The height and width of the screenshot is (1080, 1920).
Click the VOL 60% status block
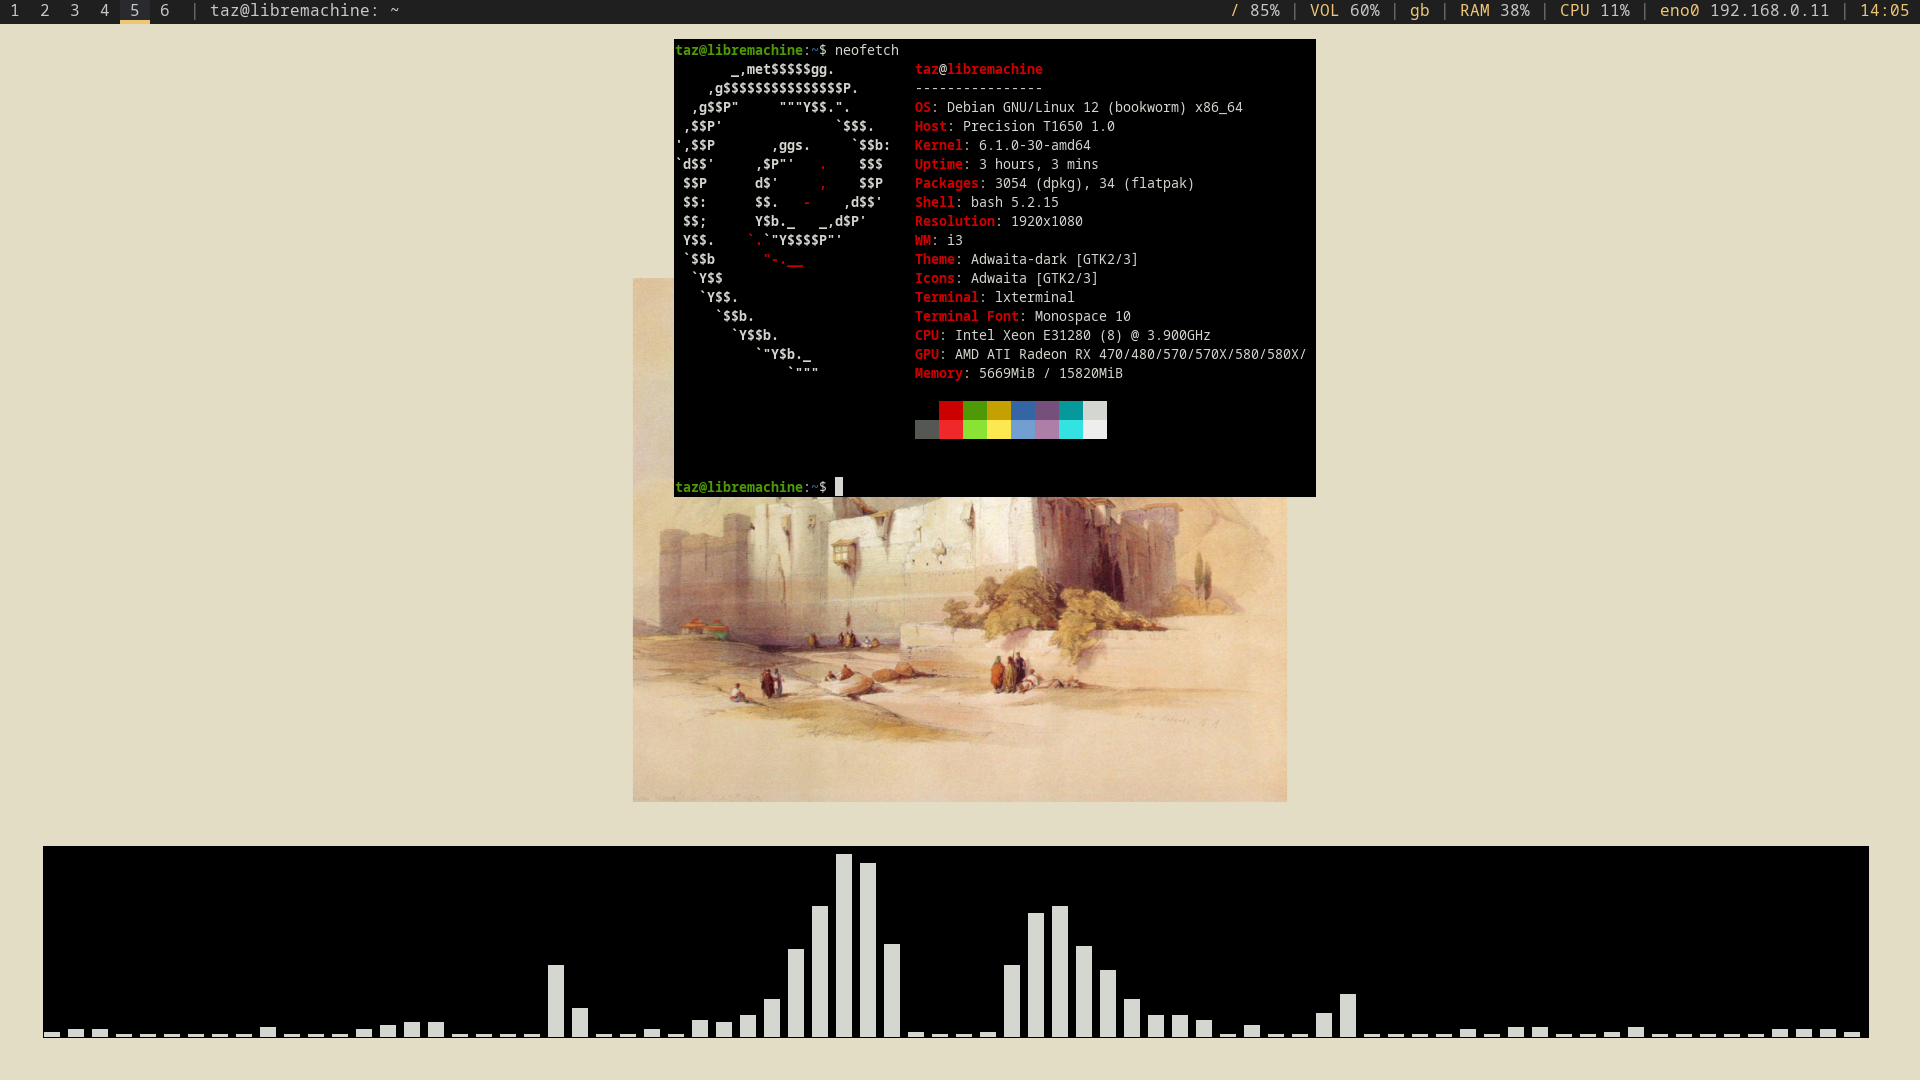point(1344,11)
